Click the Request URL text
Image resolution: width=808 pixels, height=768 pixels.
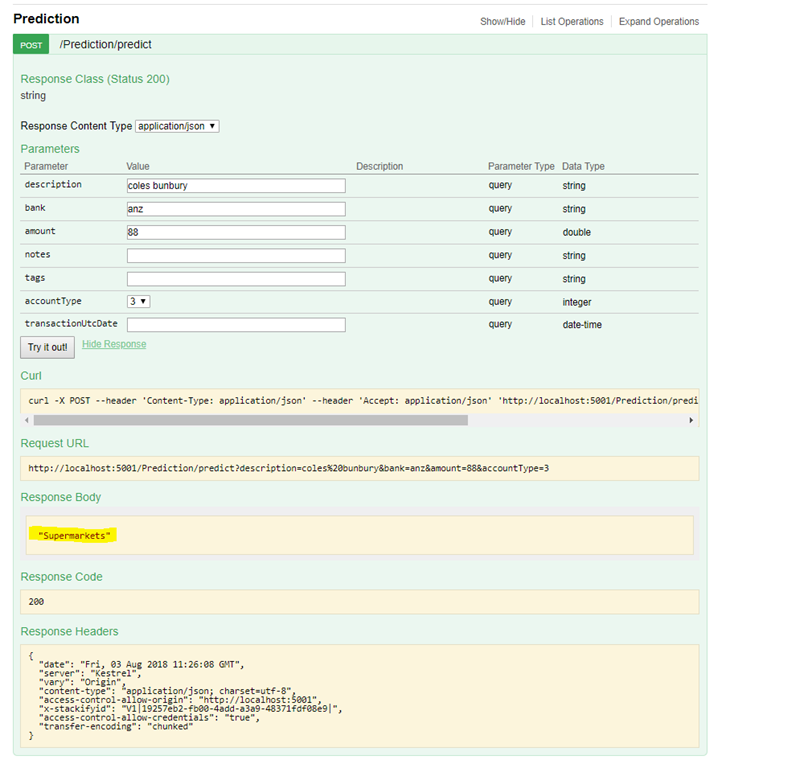pos(289,469)
